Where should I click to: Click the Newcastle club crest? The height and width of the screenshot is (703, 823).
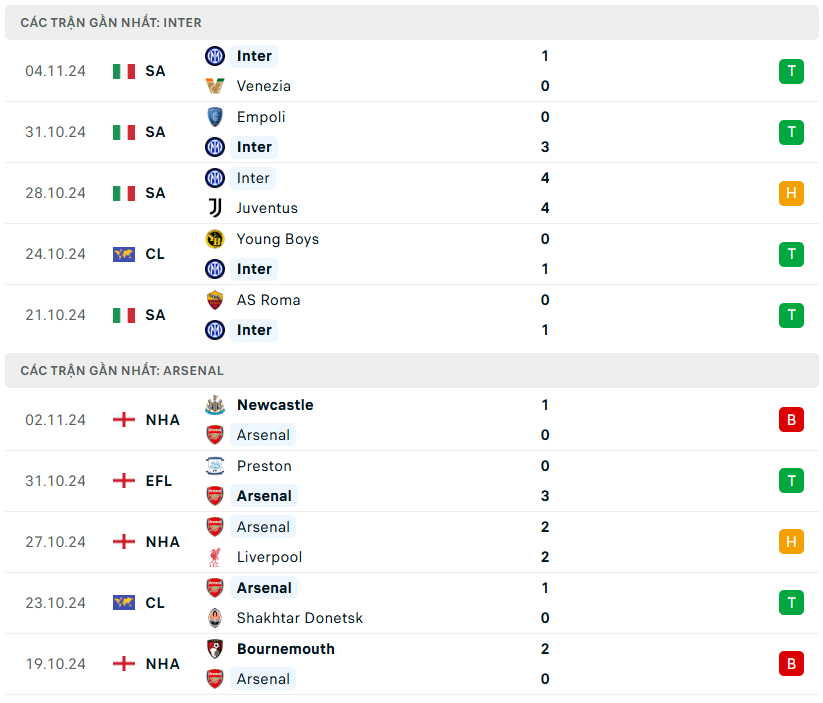tap(215, 405)
